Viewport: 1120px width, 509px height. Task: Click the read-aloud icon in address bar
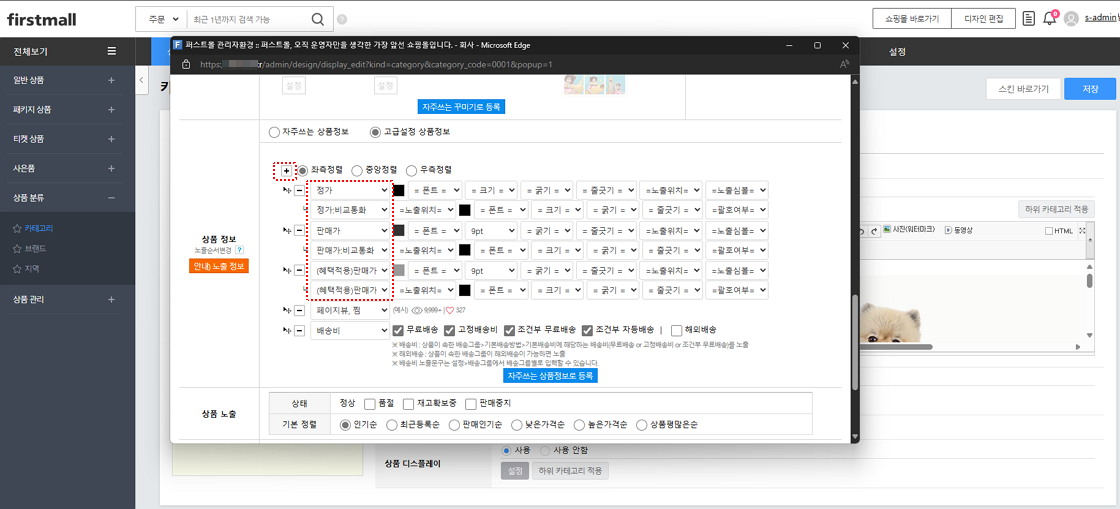[x=845, y=64]
